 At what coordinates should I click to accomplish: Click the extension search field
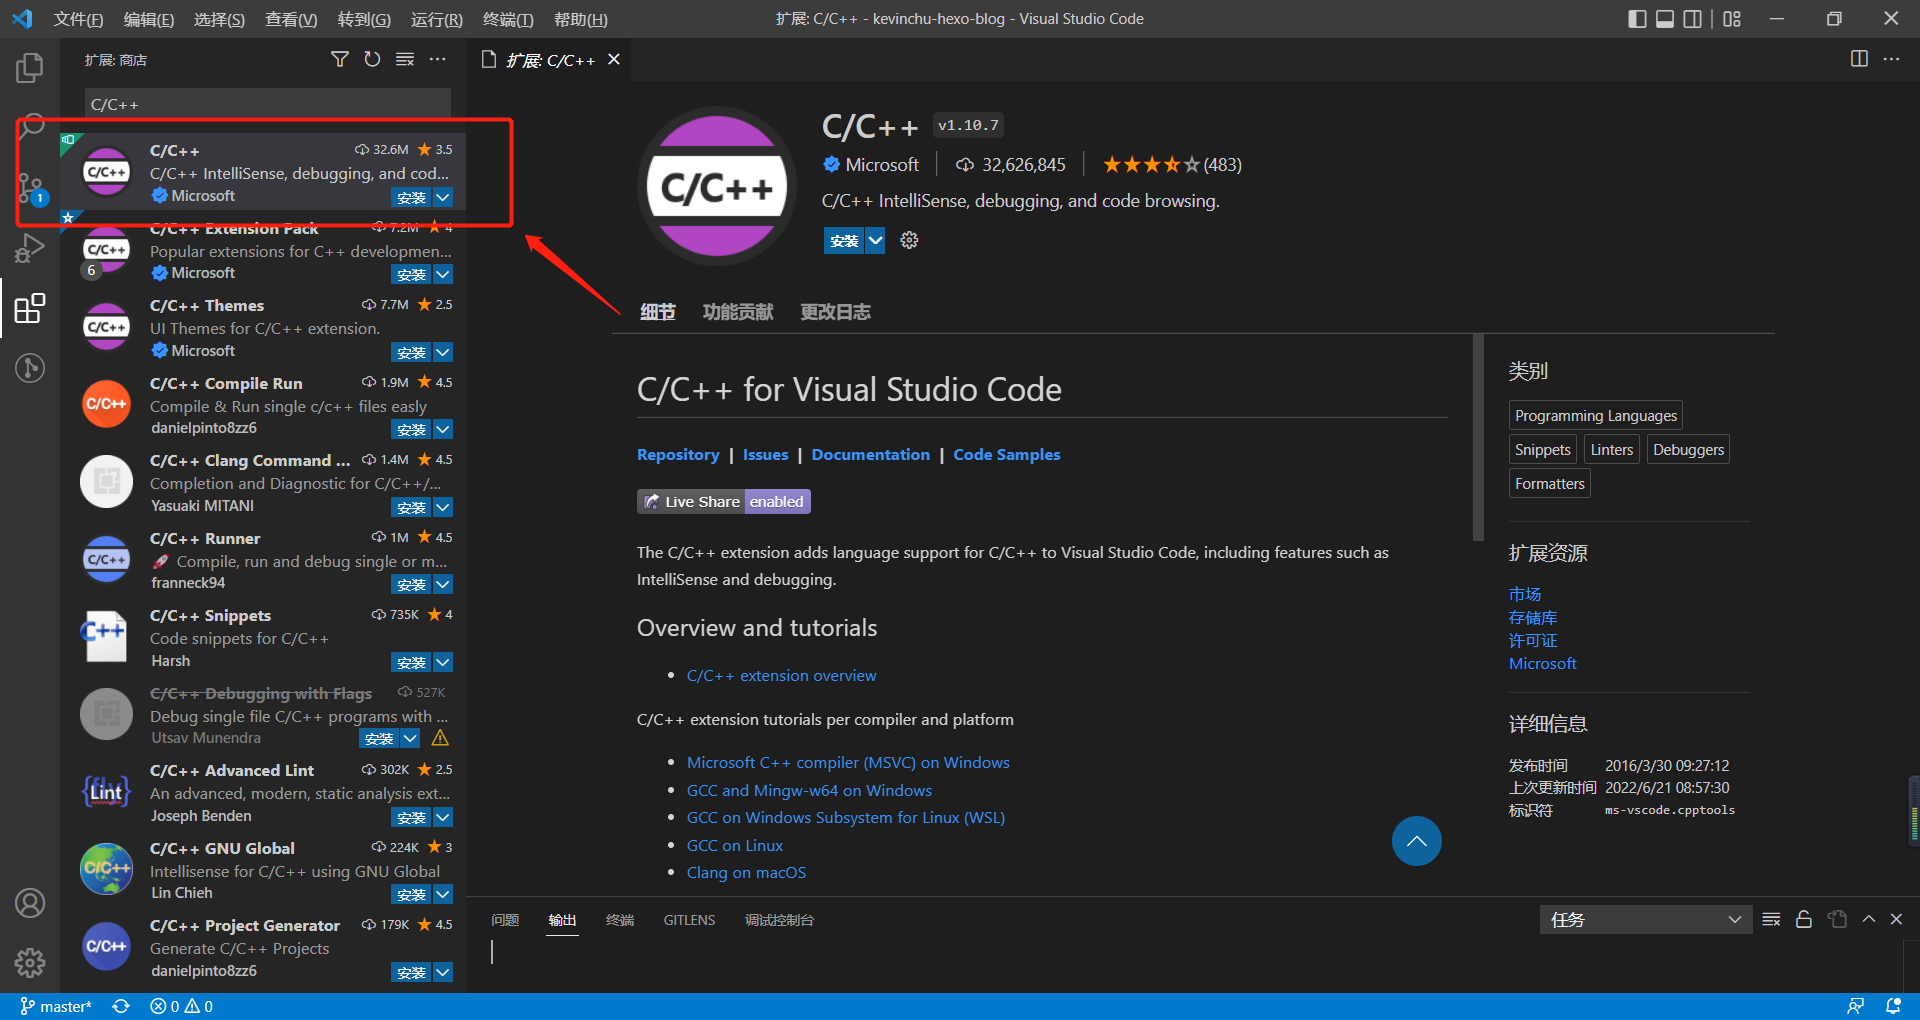point(268,104)
